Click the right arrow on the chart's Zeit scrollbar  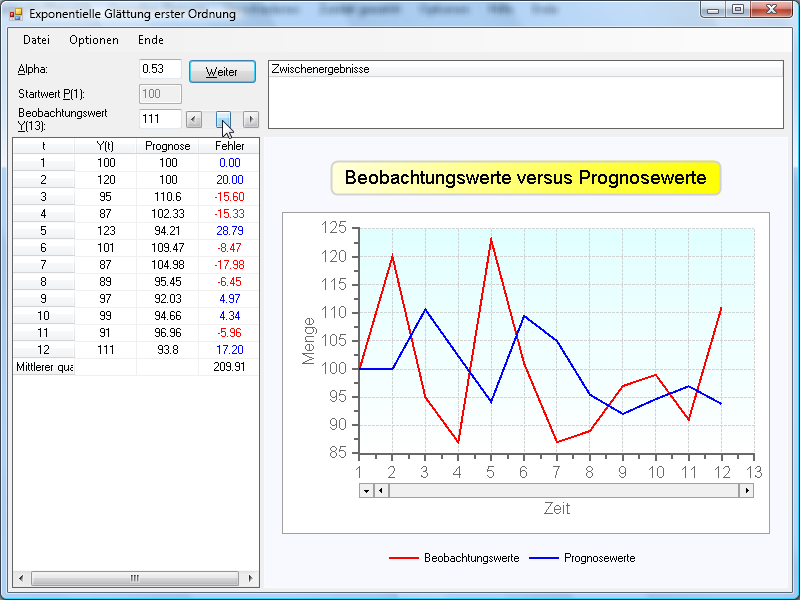click(746, 491)
